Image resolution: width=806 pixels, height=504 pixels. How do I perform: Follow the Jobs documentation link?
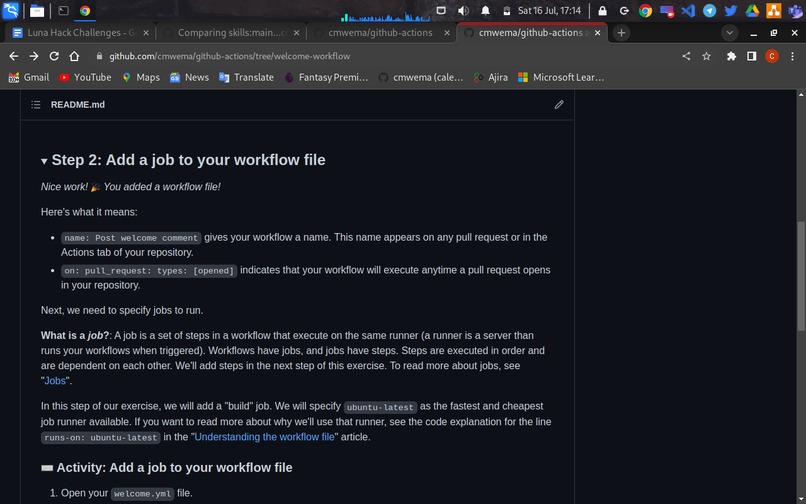(x=54, y=381)
